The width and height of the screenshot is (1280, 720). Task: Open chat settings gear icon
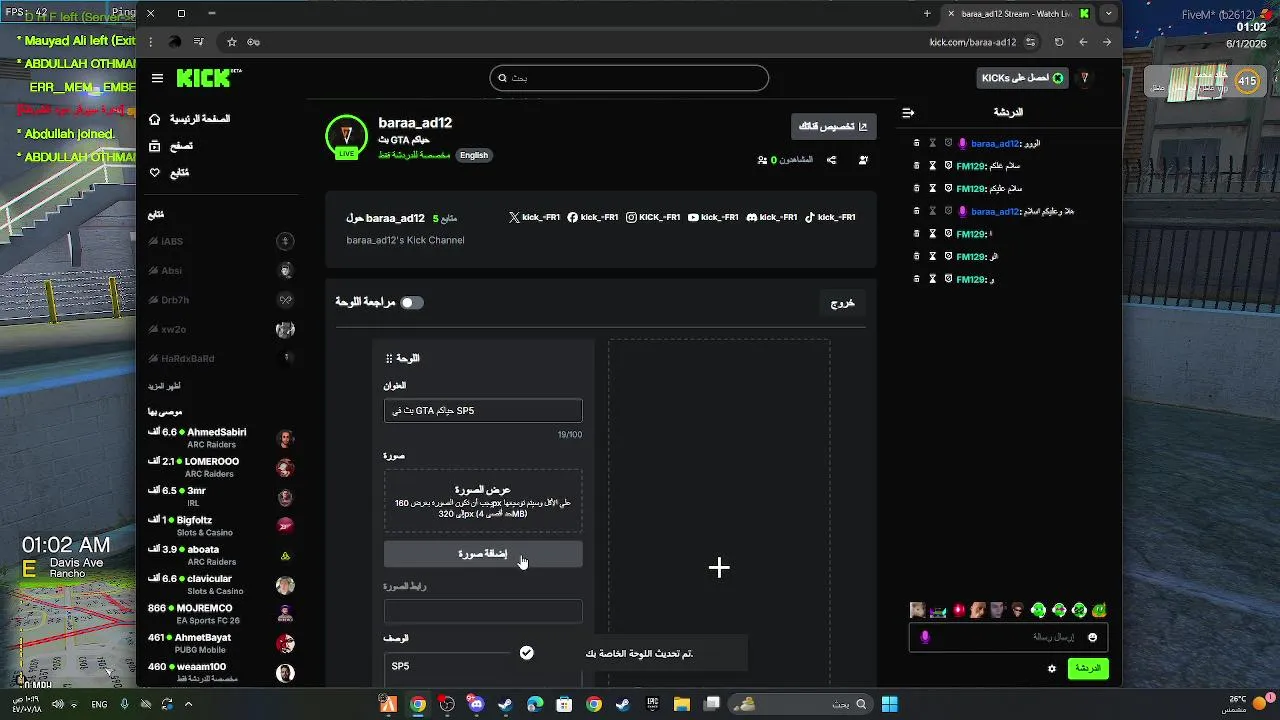click(x=1051, y=669)
